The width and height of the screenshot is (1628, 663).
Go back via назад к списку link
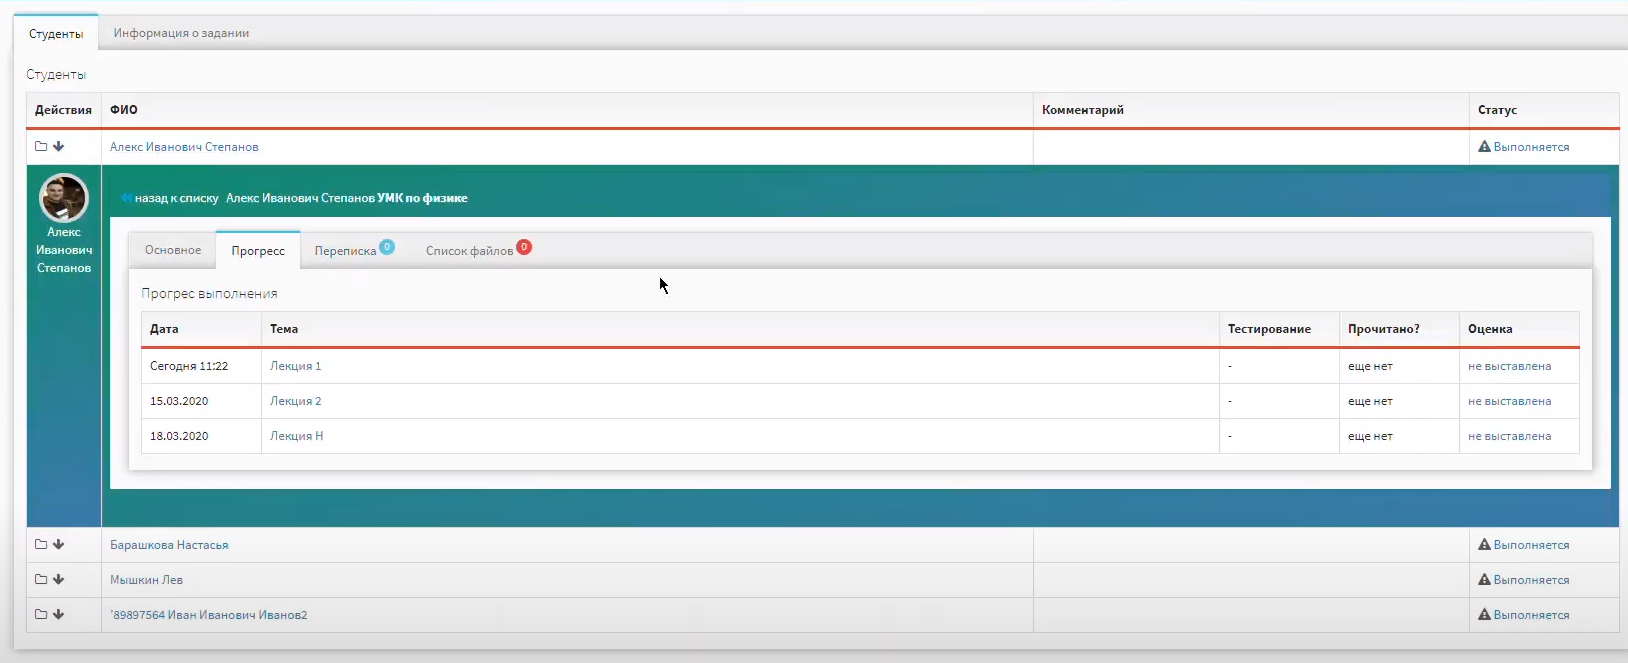click(x=176, y=198)
